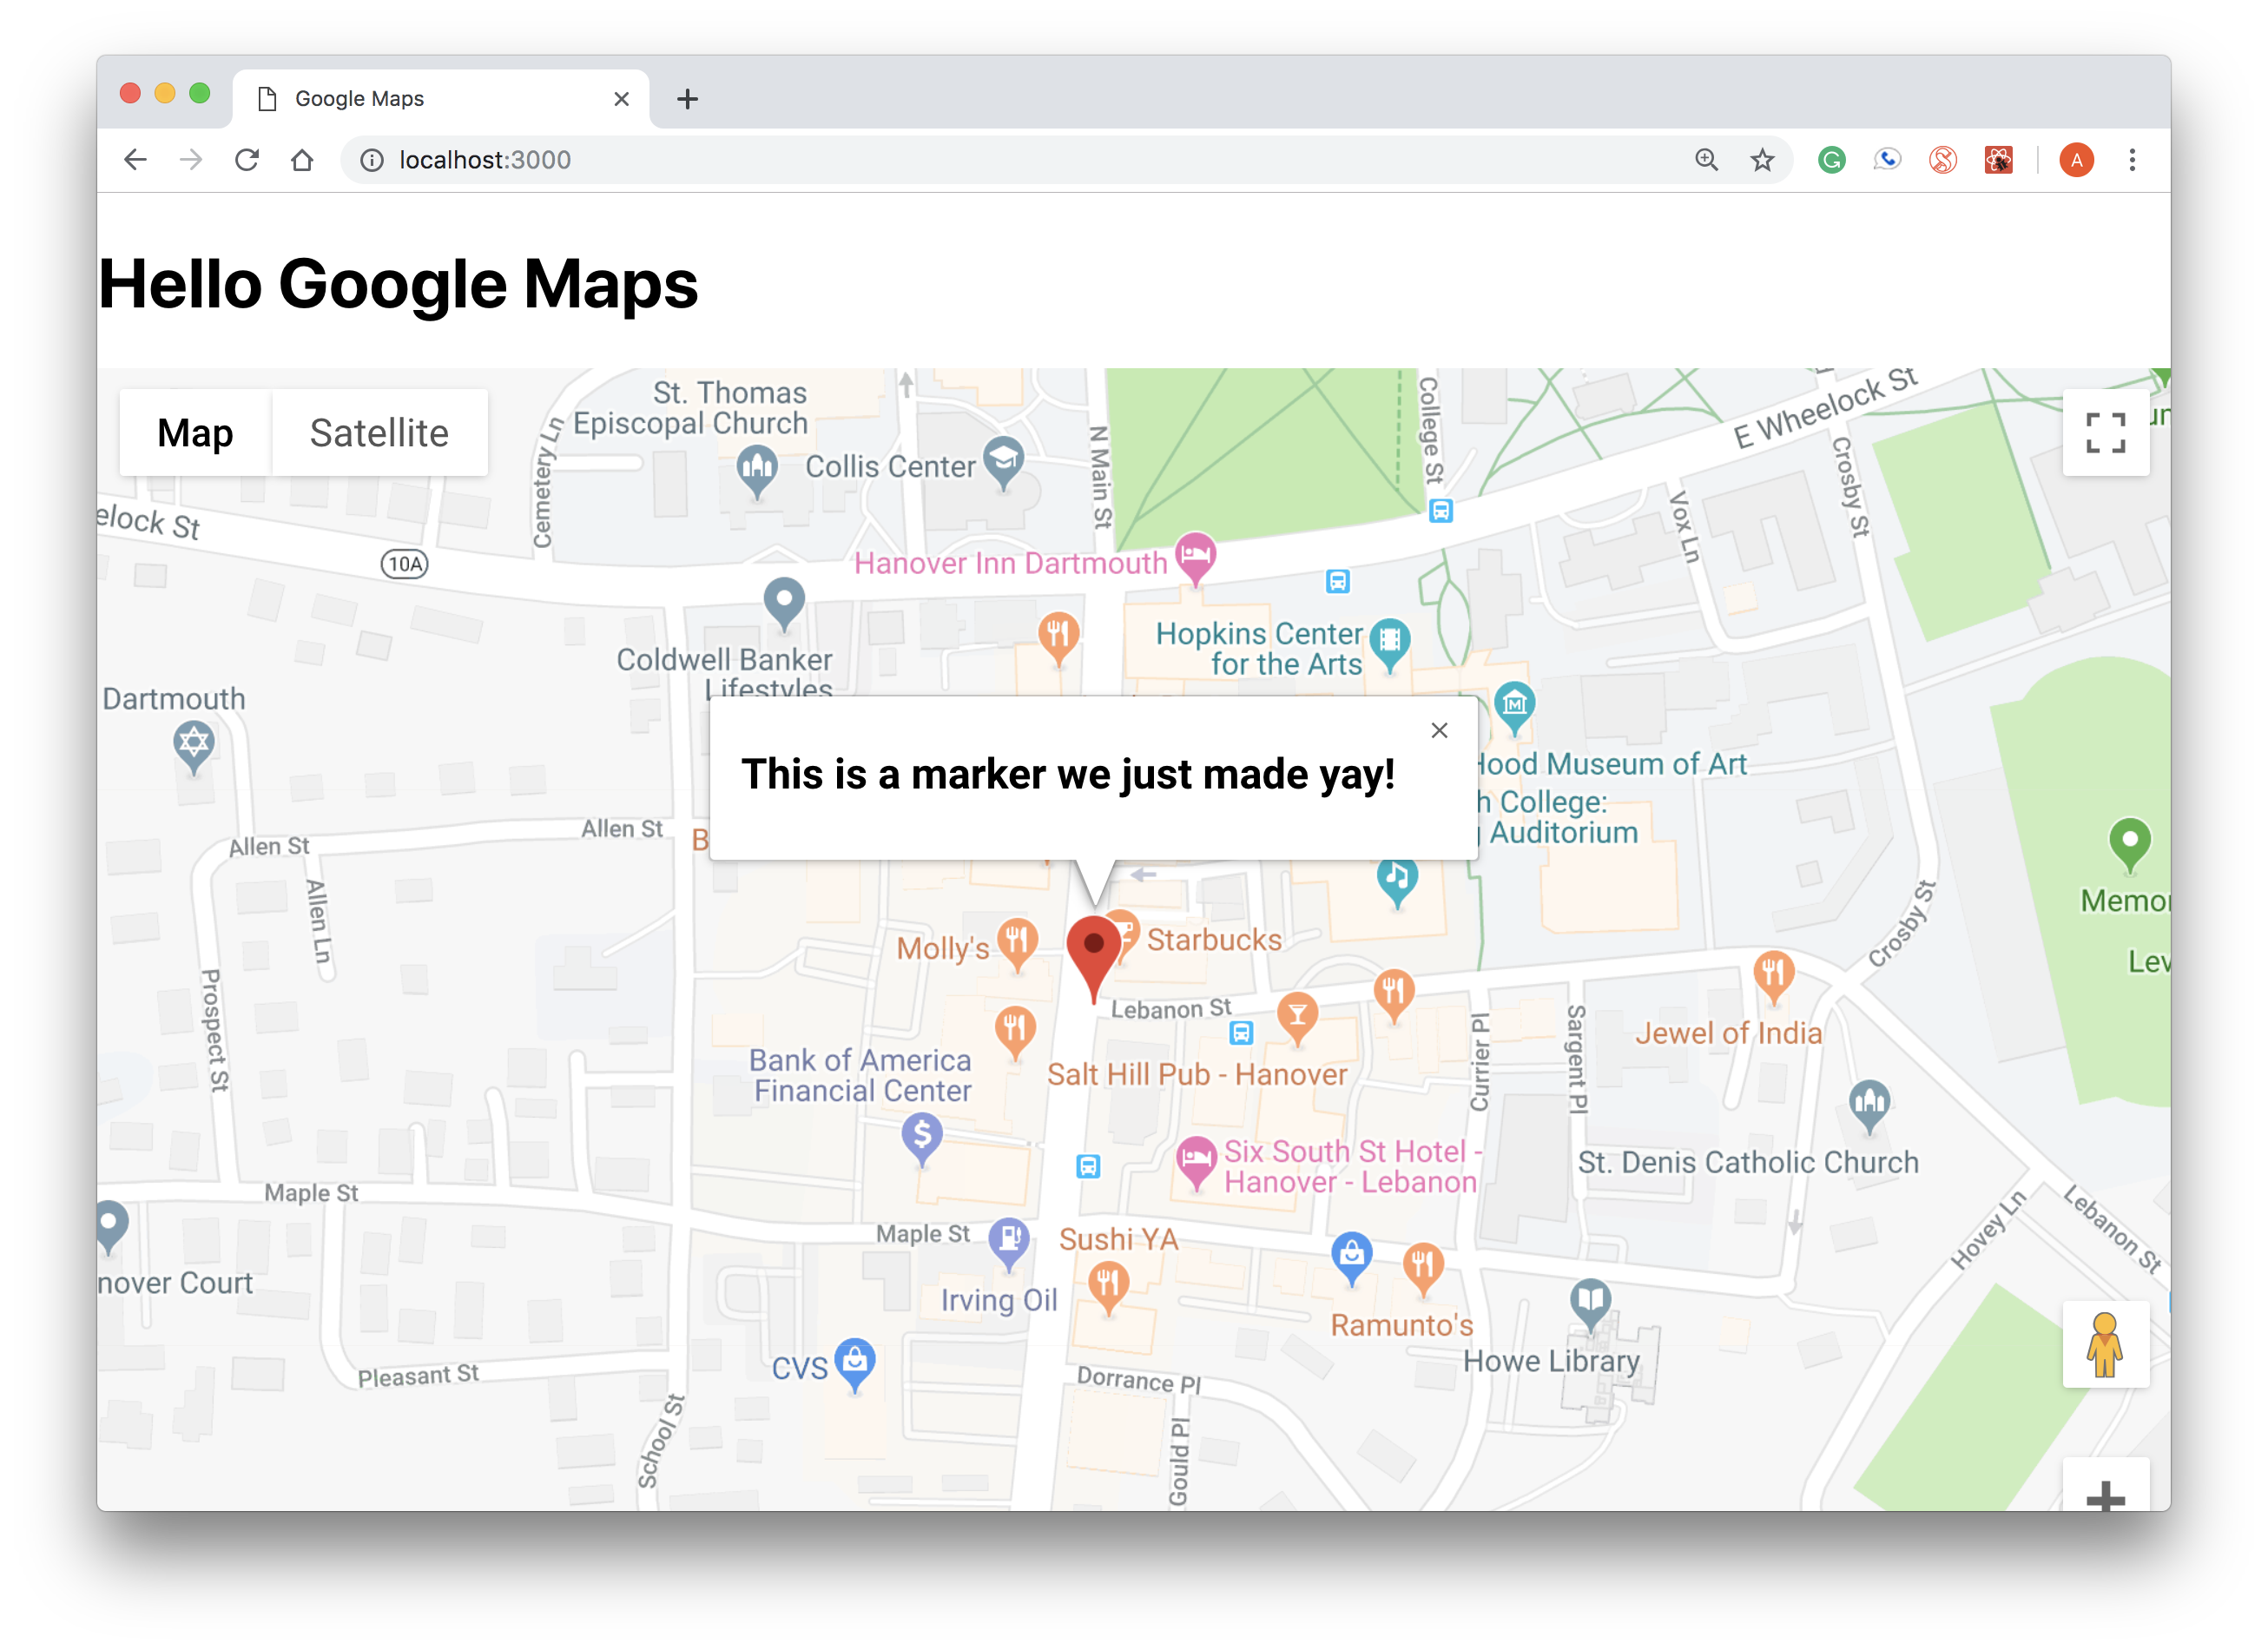Click the CVS shopping pin

pos(855,1361)
